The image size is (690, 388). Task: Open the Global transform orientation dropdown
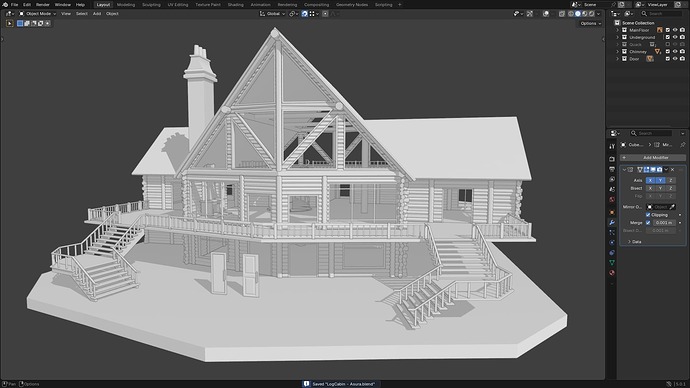coord(272,14)
